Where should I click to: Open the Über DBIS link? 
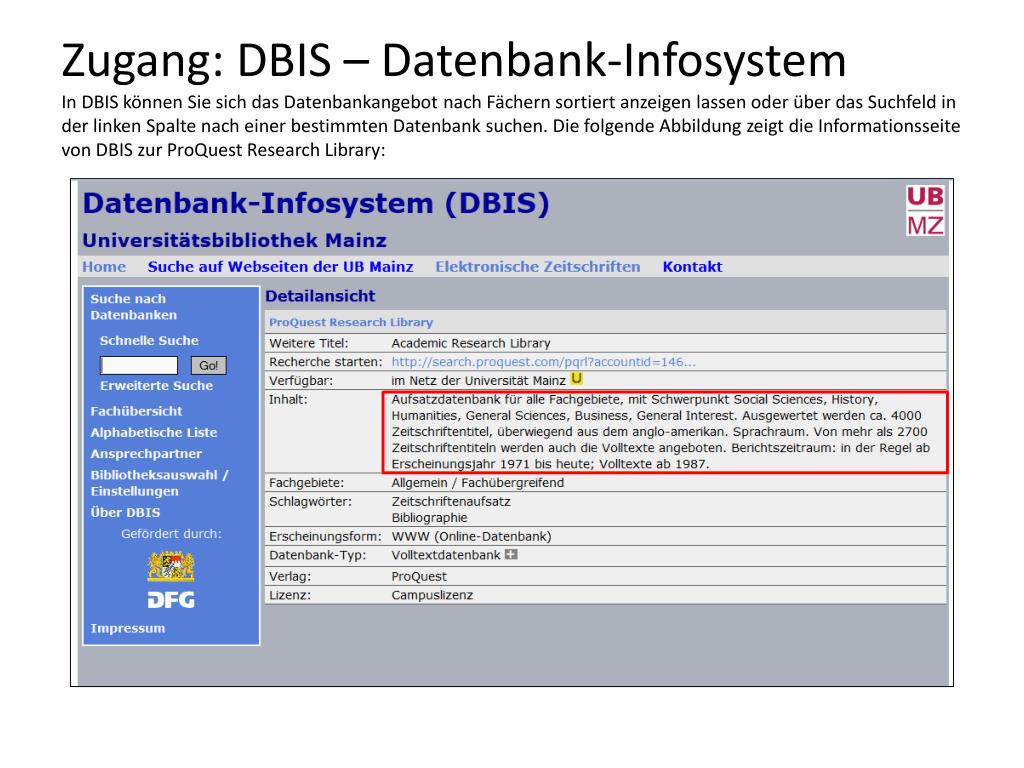point(125,512)
